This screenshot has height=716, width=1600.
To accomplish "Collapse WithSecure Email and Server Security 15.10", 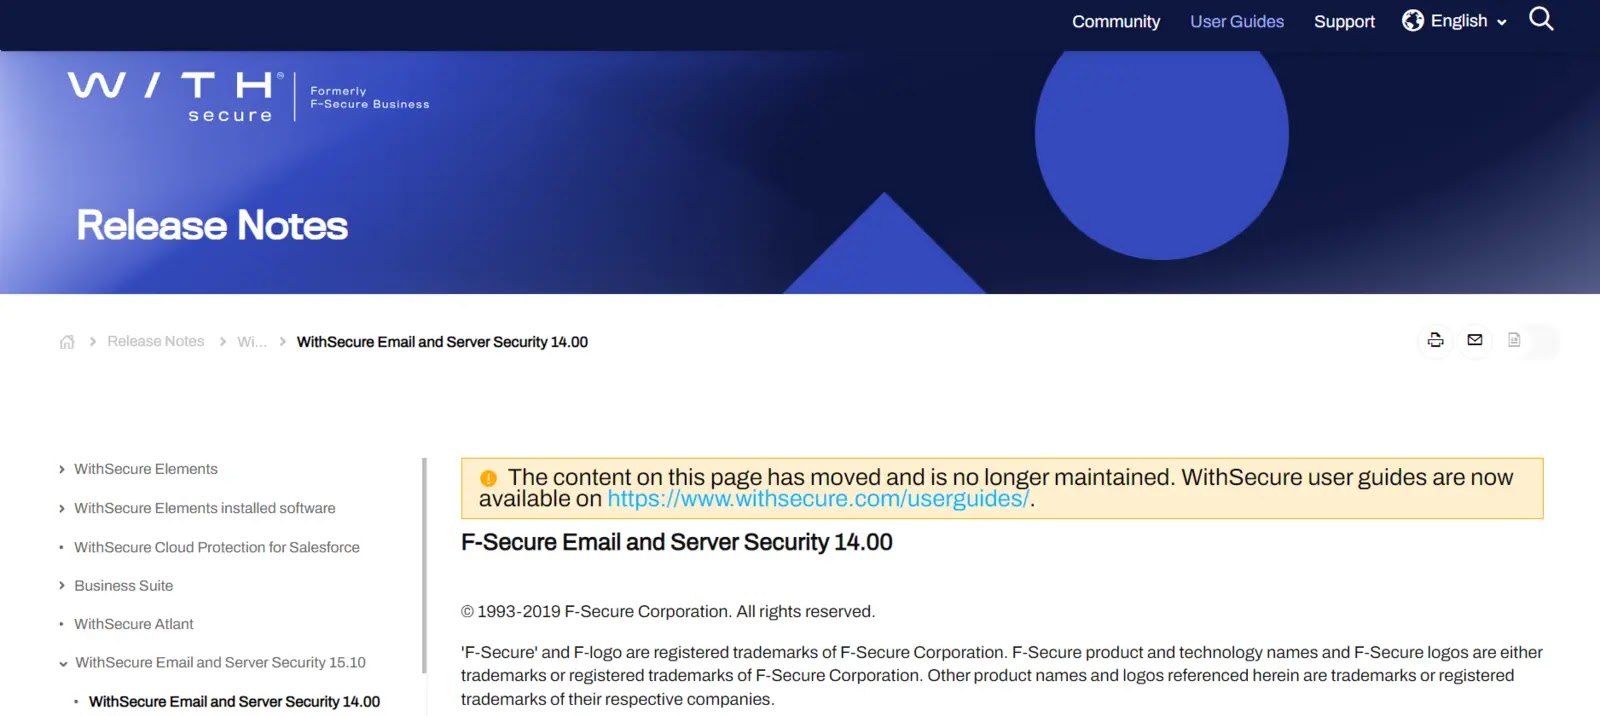I will tap(63, 663).
